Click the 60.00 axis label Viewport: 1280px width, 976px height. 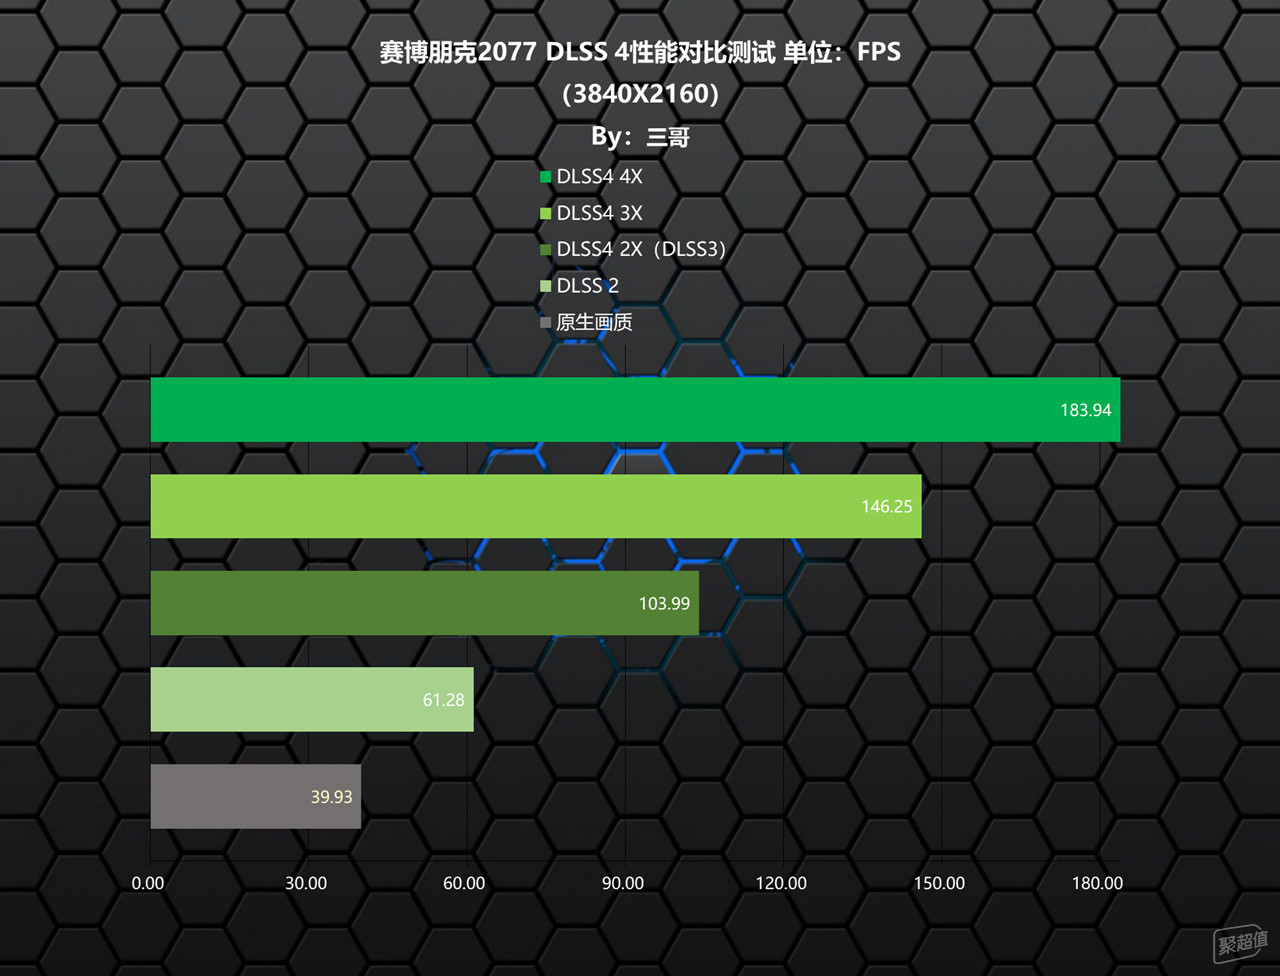464,883
